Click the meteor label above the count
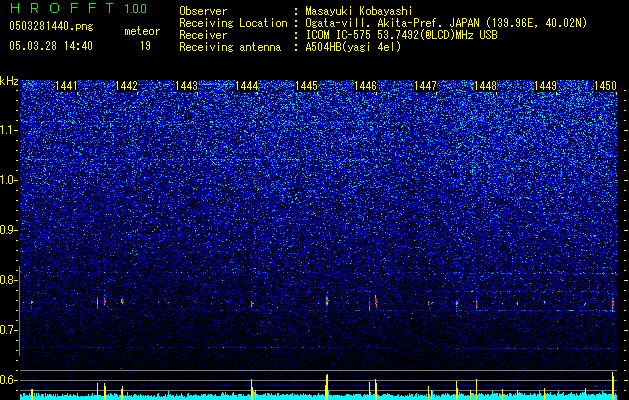The height and width of the screenshot is (400, 629). 142,31
